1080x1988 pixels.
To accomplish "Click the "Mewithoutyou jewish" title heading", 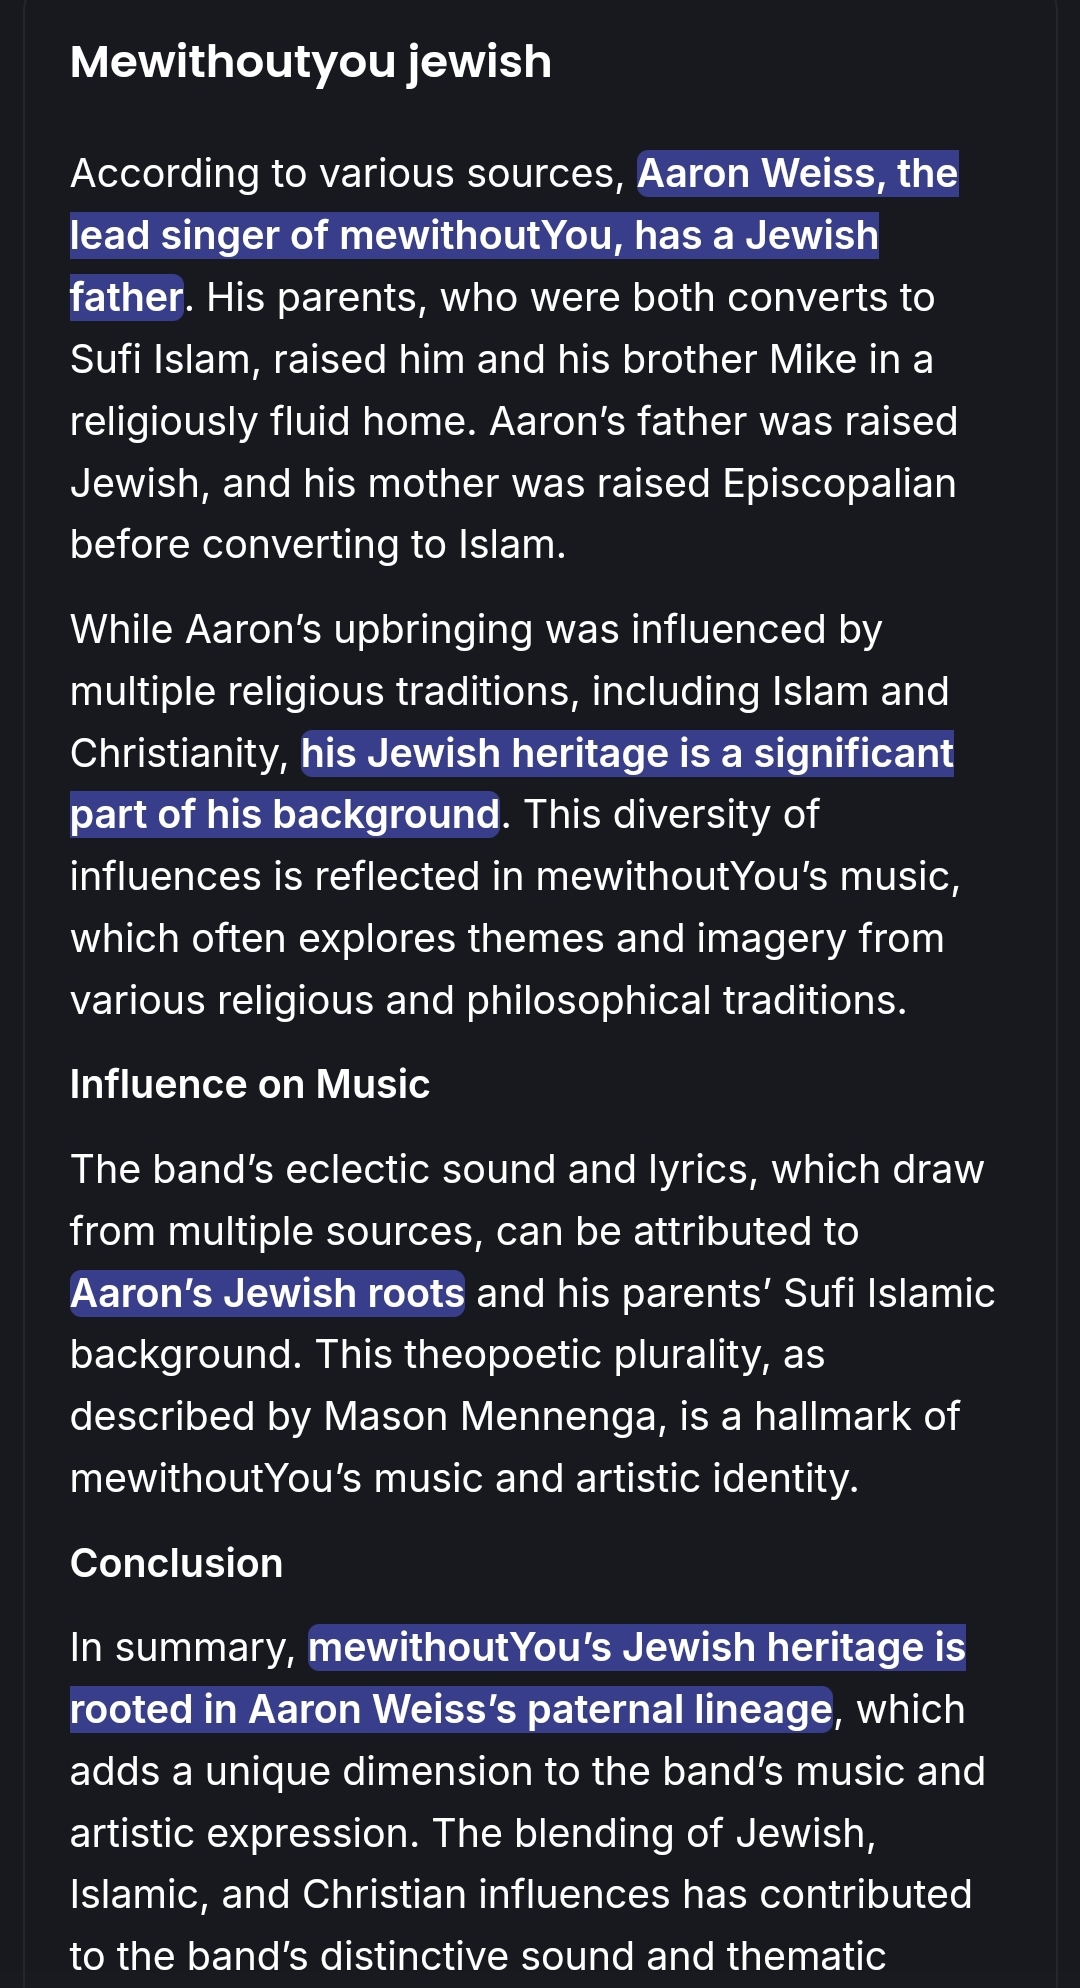I will [x=311, y=63].
